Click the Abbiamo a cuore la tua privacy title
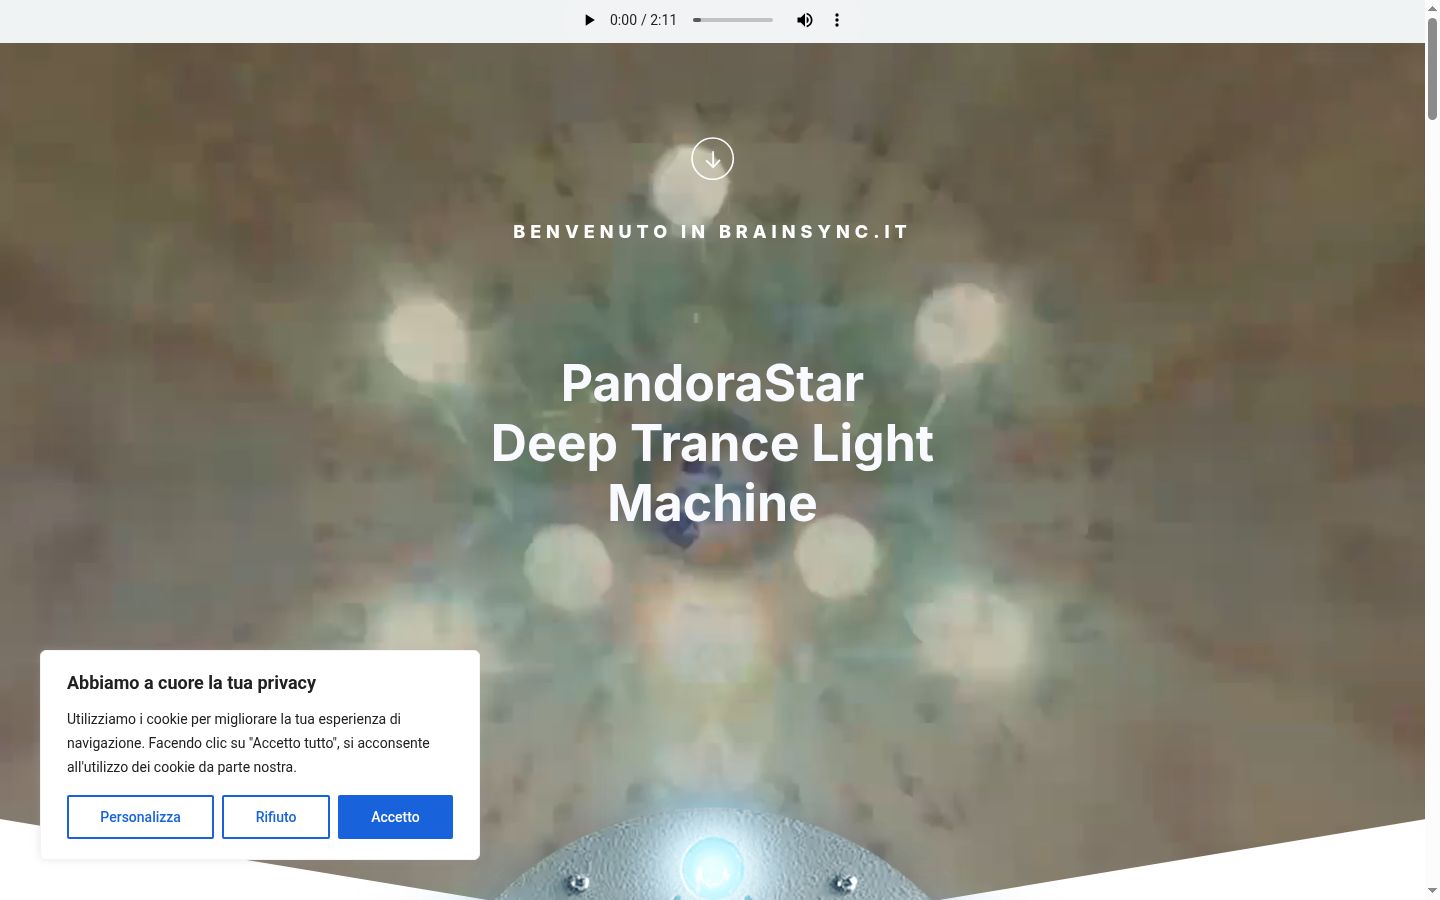The height and width of the screenshot is (900, 1440). point(191,683)
